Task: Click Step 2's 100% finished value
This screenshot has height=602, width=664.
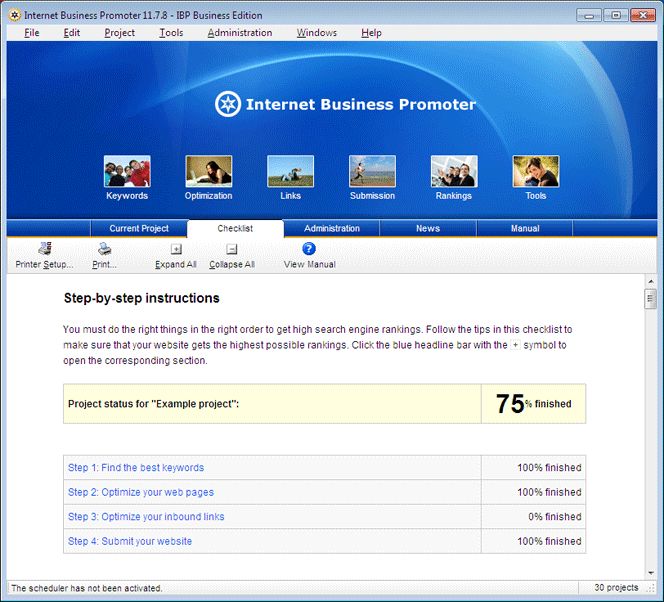Action: [549, 492]
